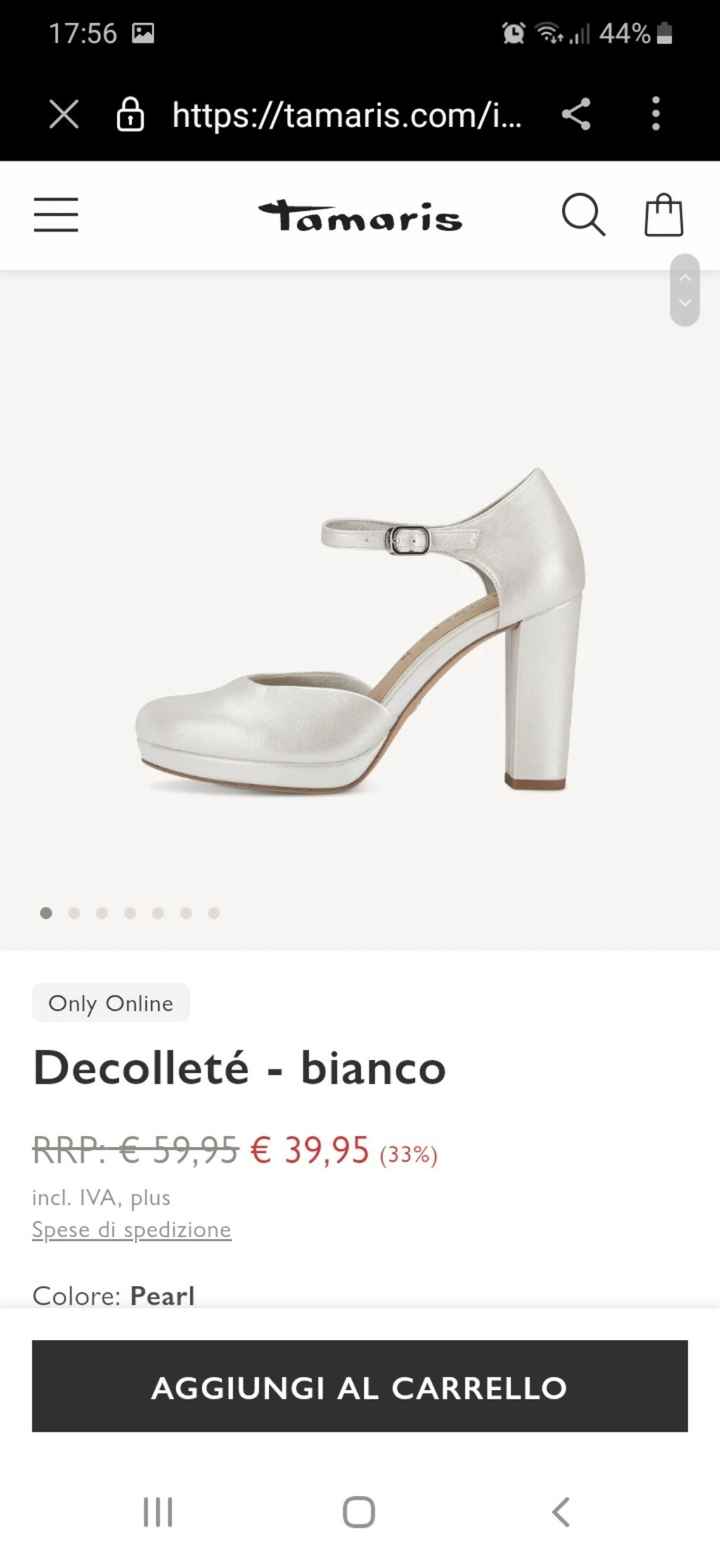Tap the Tamaris logo
Image resolution: width=720 pixels, height=1560 pixels.
coord(360,216)
